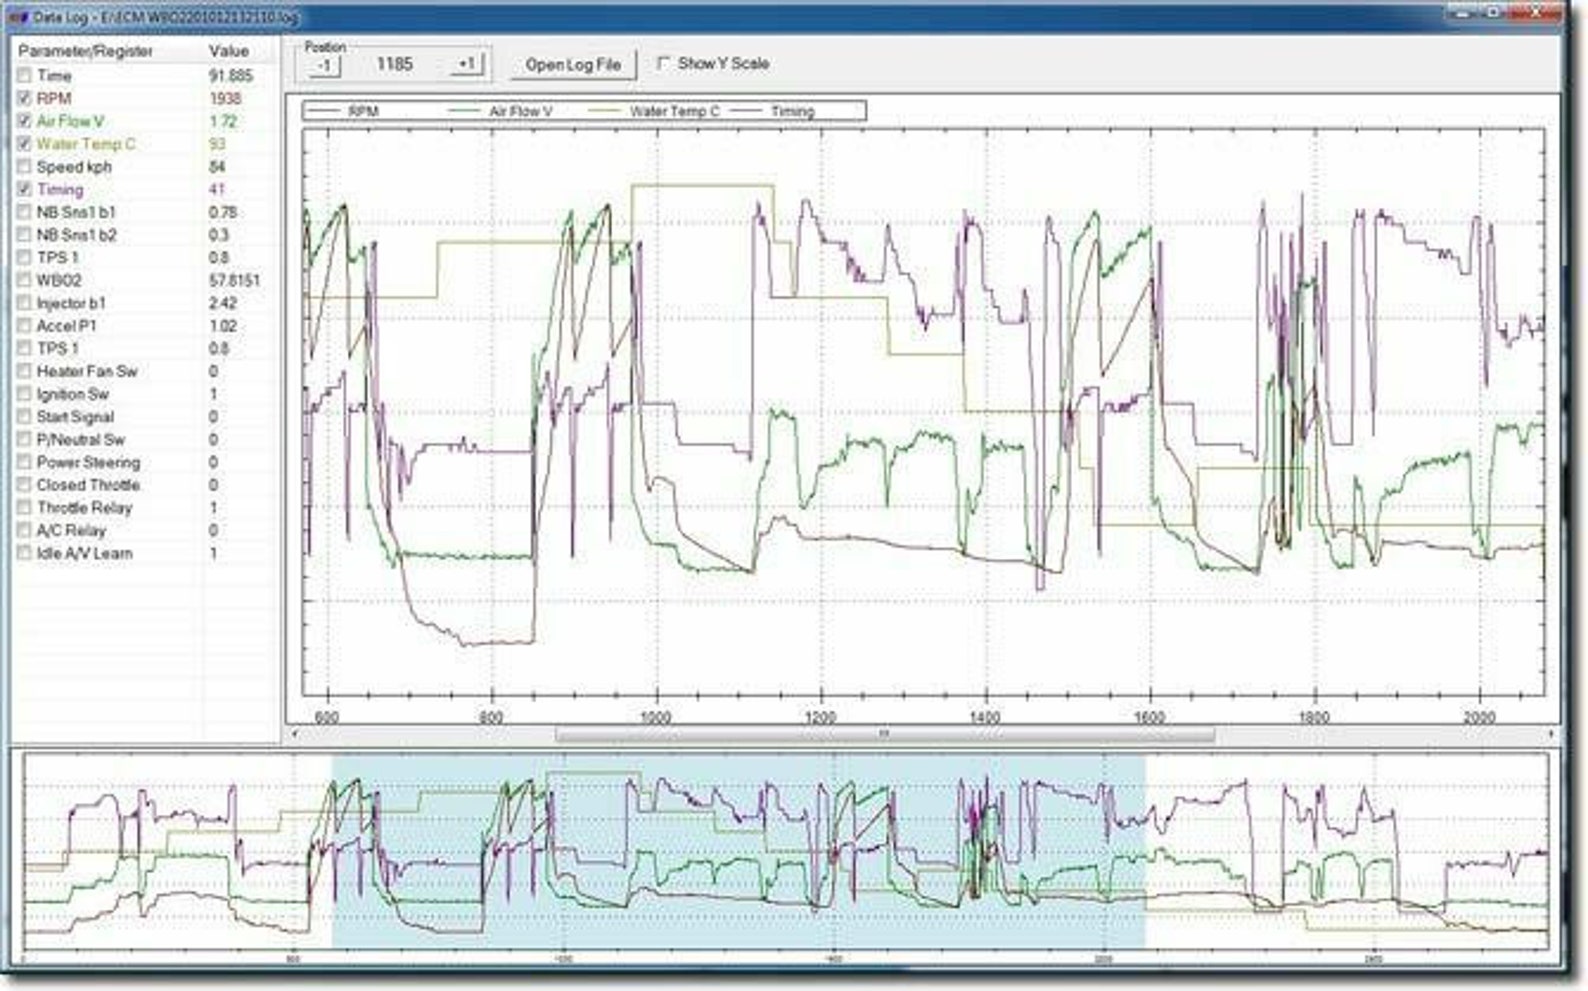The image size is (1588, 991).
Task: Click the position value field 1185
Action: click(394, 64)
